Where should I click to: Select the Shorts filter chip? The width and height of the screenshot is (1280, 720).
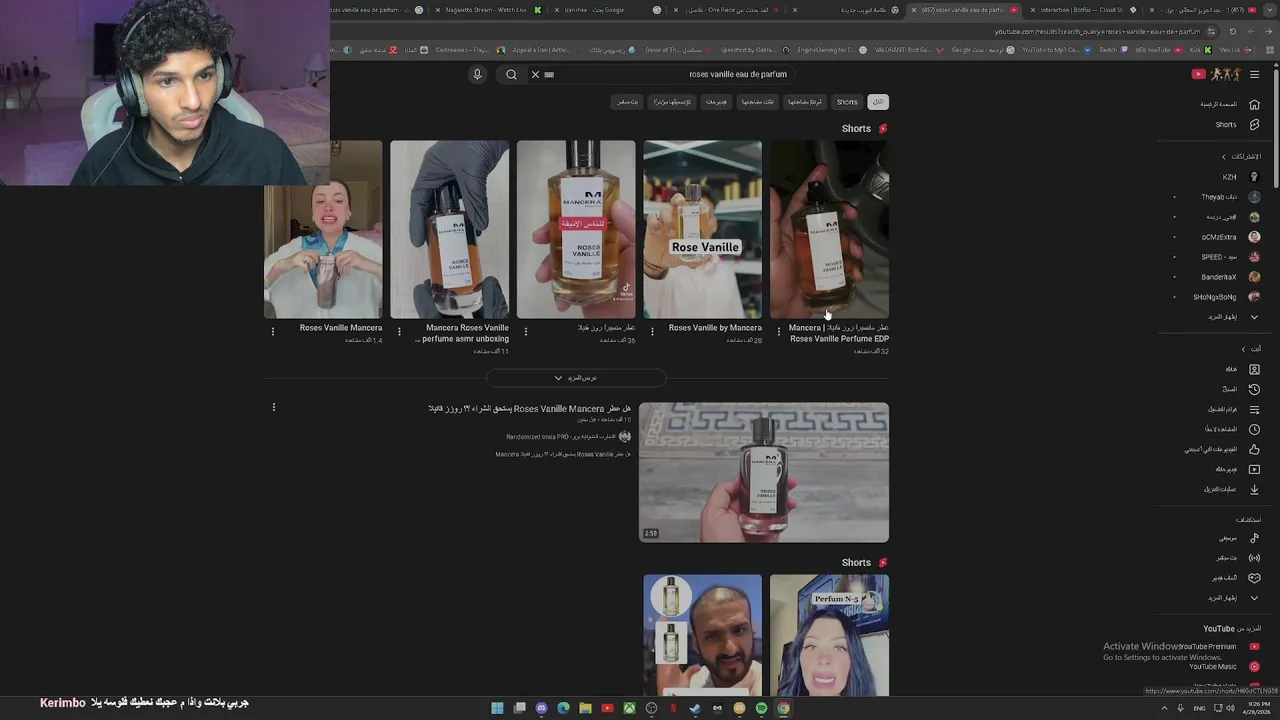[847, 102]
